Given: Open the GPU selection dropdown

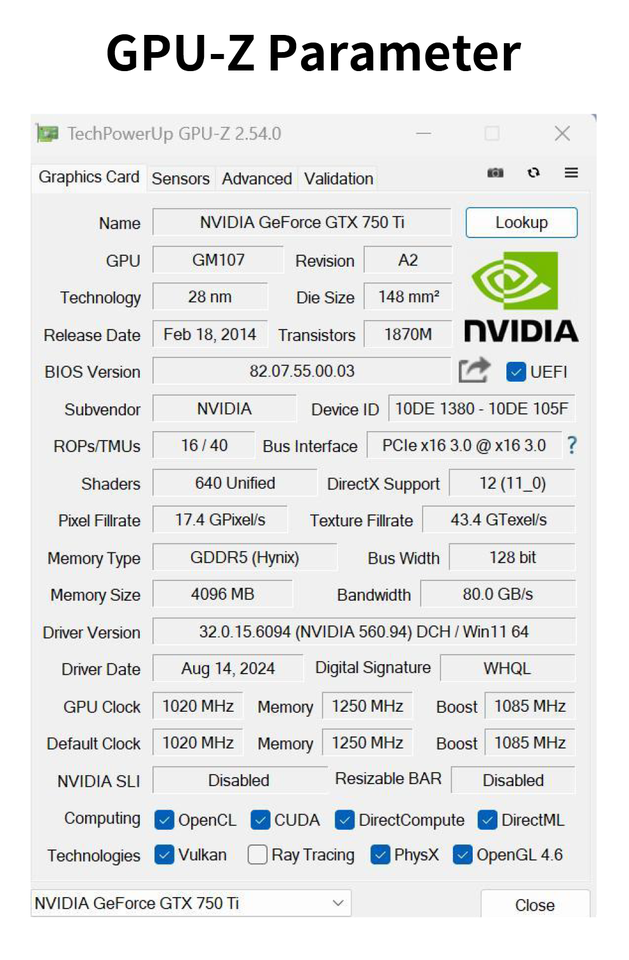Looking at the screenshot, I should (x=191, y=903).
